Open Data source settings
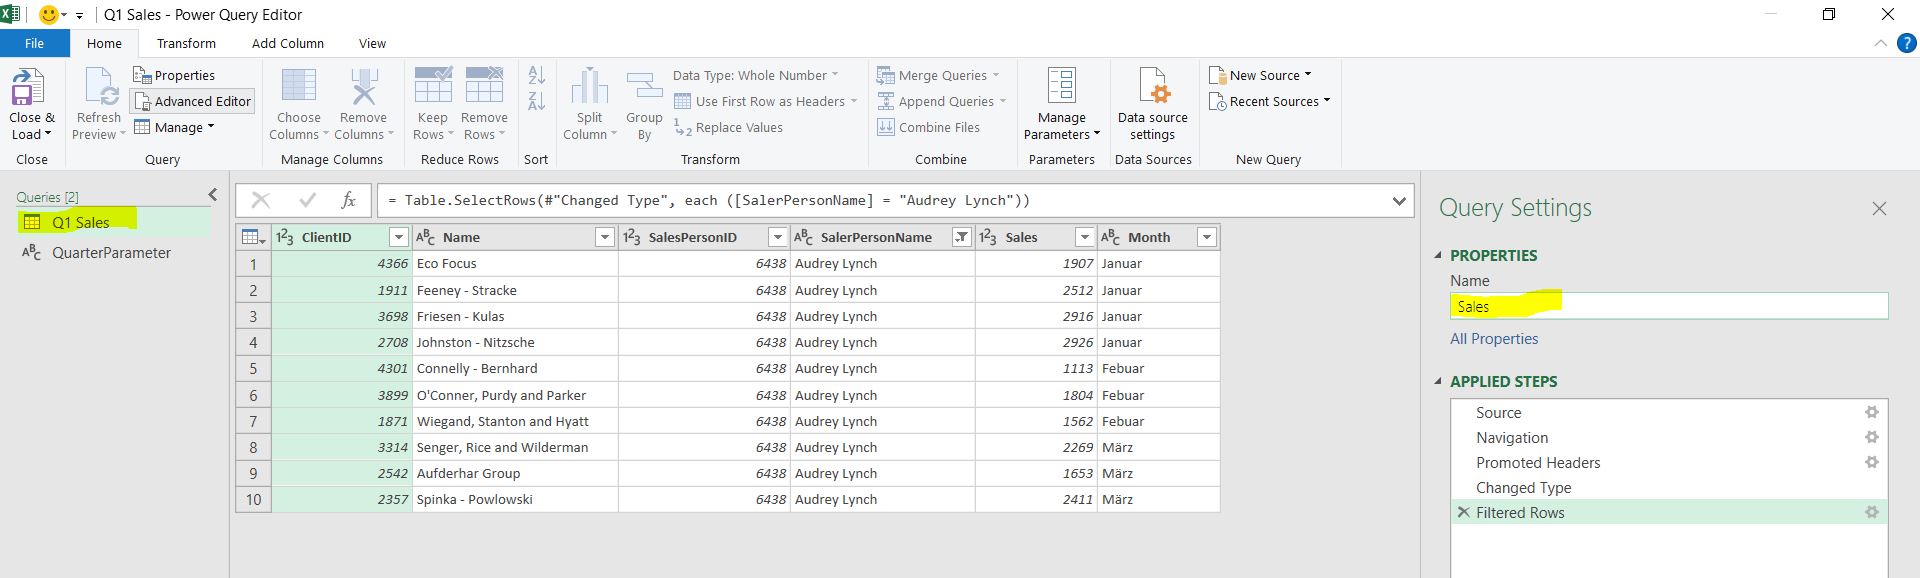This screenshot has height=578, width=1920. (1152, 88)
